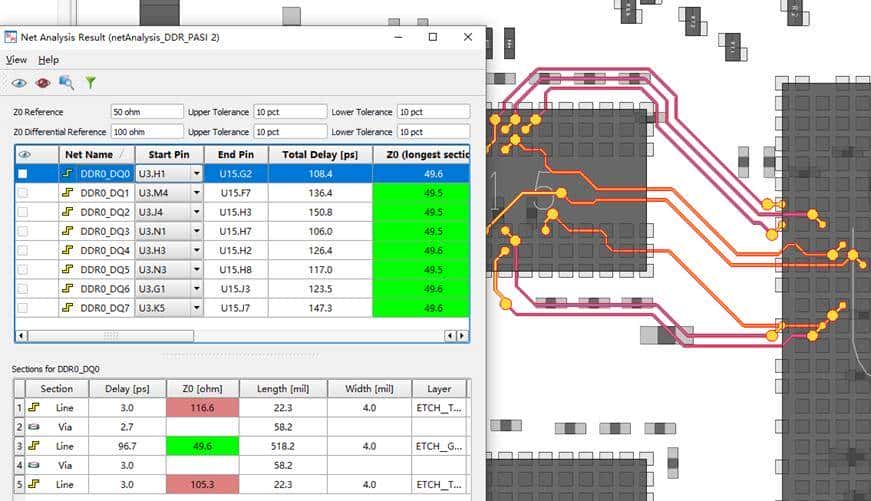Click the blue eye show icon in toolbar
Screen dimensions: 871x501
point(19,83)
